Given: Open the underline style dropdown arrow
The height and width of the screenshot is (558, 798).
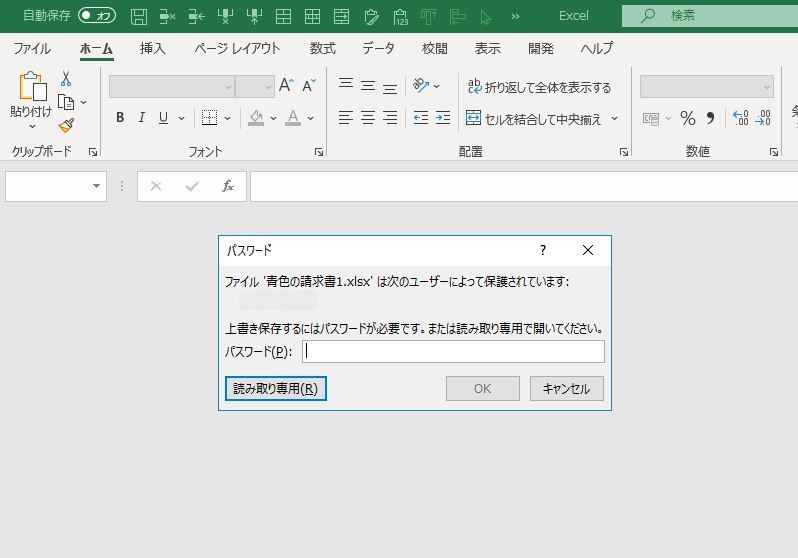Looking at the screenshot, I should 181,119.
